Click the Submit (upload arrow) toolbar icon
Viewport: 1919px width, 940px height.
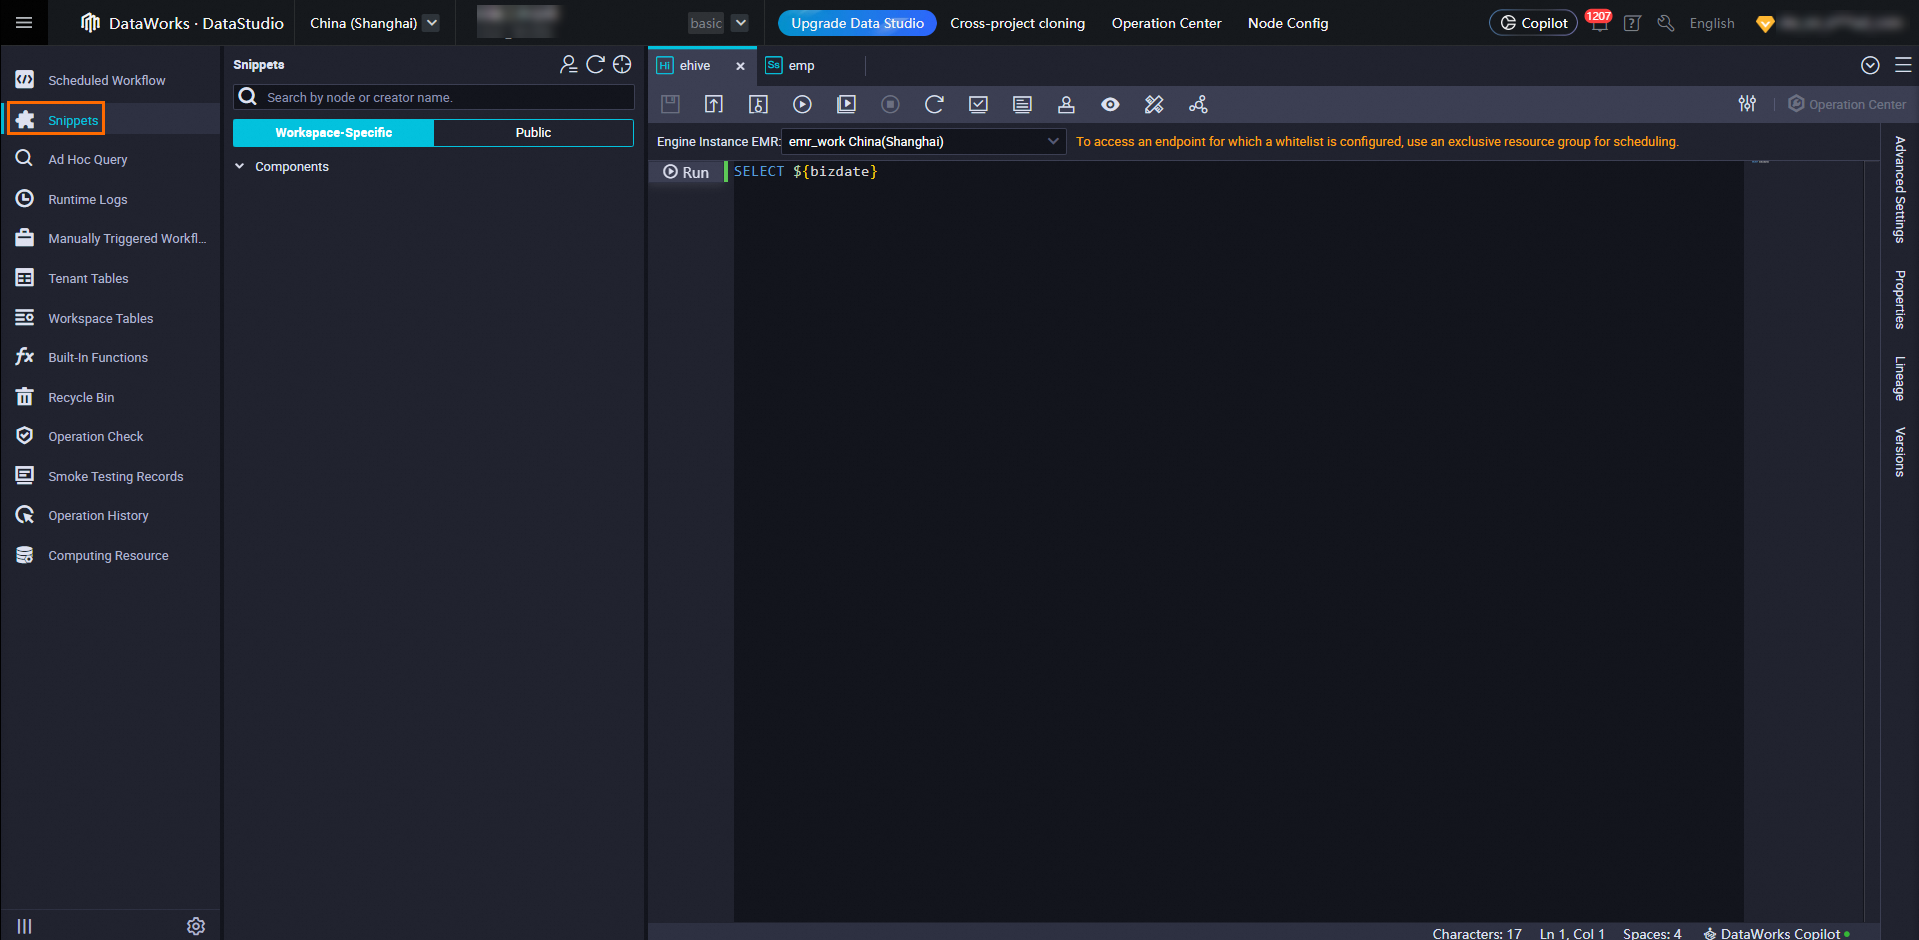point(714,104)
